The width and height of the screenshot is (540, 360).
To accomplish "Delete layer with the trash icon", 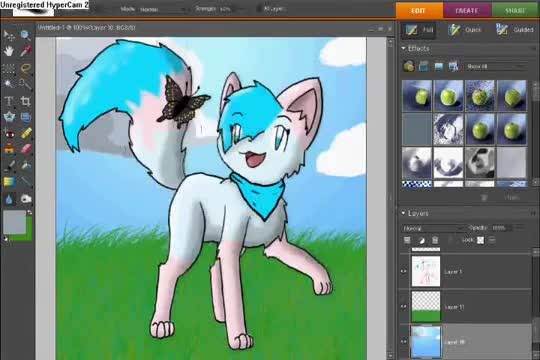I will [435, 240].
